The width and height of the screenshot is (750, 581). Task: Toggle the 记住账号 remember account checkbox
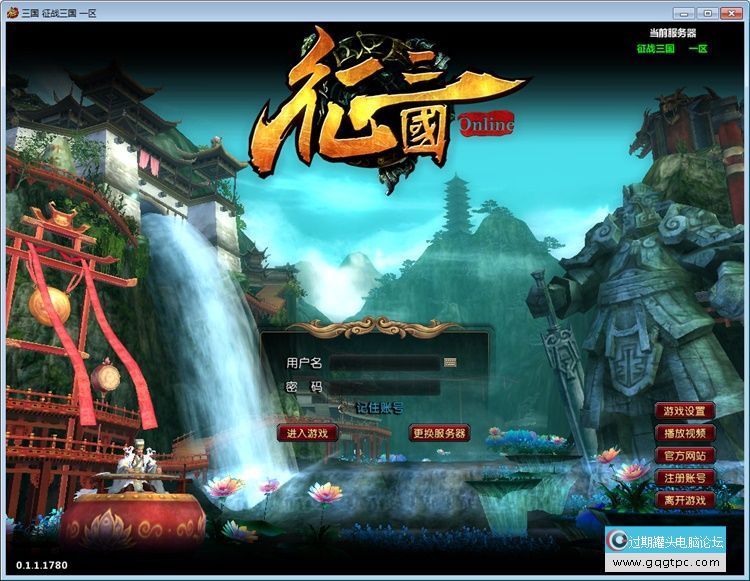point(344,408)
